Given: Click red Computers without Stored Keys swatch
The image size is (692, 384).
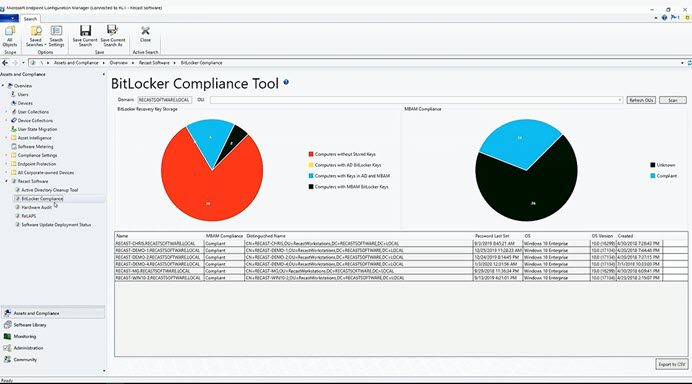Looking at the screenshot, I should 311,154.
